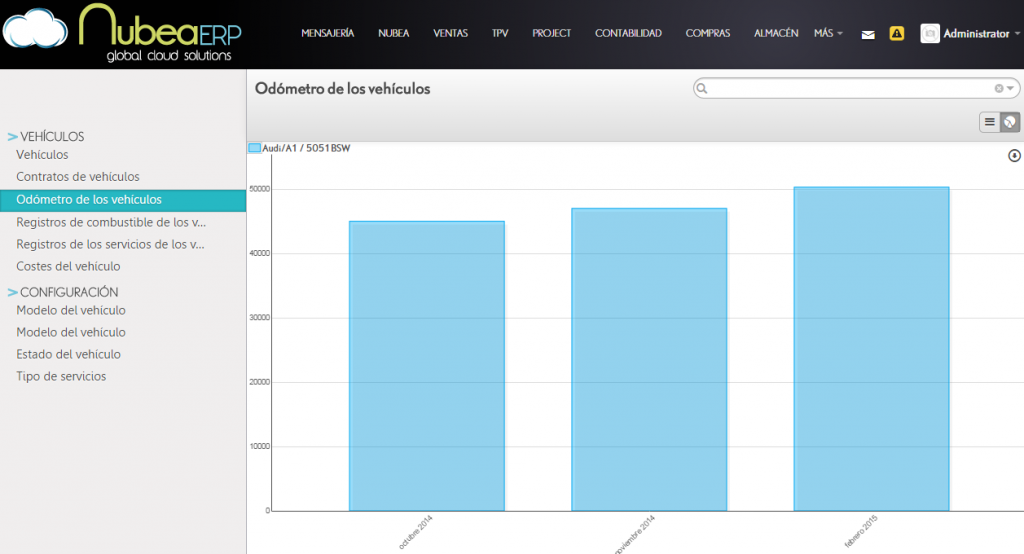
Task: Click the Odómetro de los vehículos page title
Action: click(x=343, y=89)
